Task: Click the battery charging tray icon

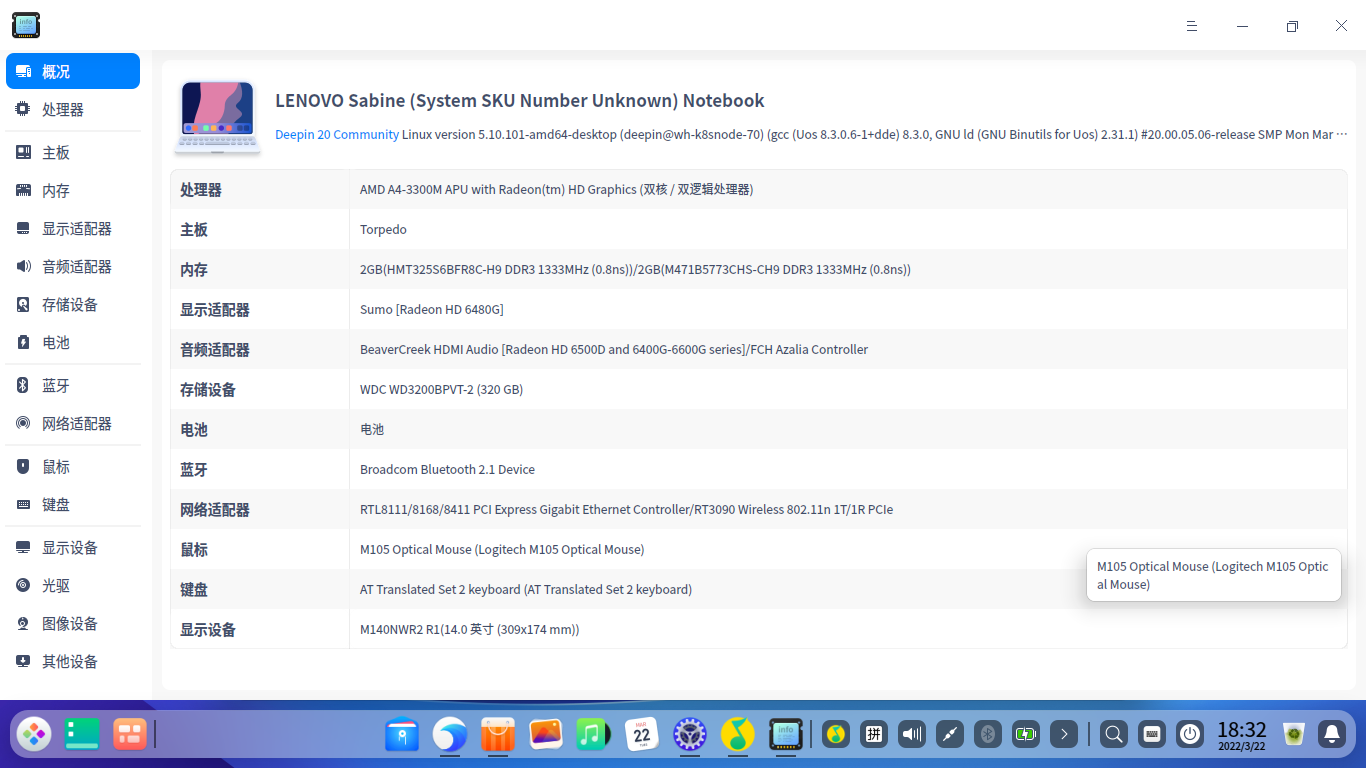Action: point(1026,735)
